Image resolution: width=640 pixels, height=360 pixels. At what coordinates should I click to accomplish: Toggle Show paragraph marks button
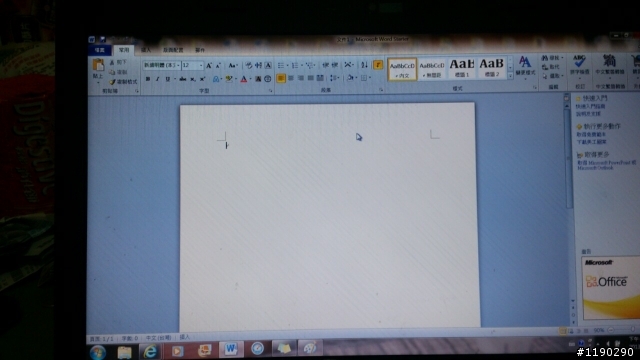(378, 64)
